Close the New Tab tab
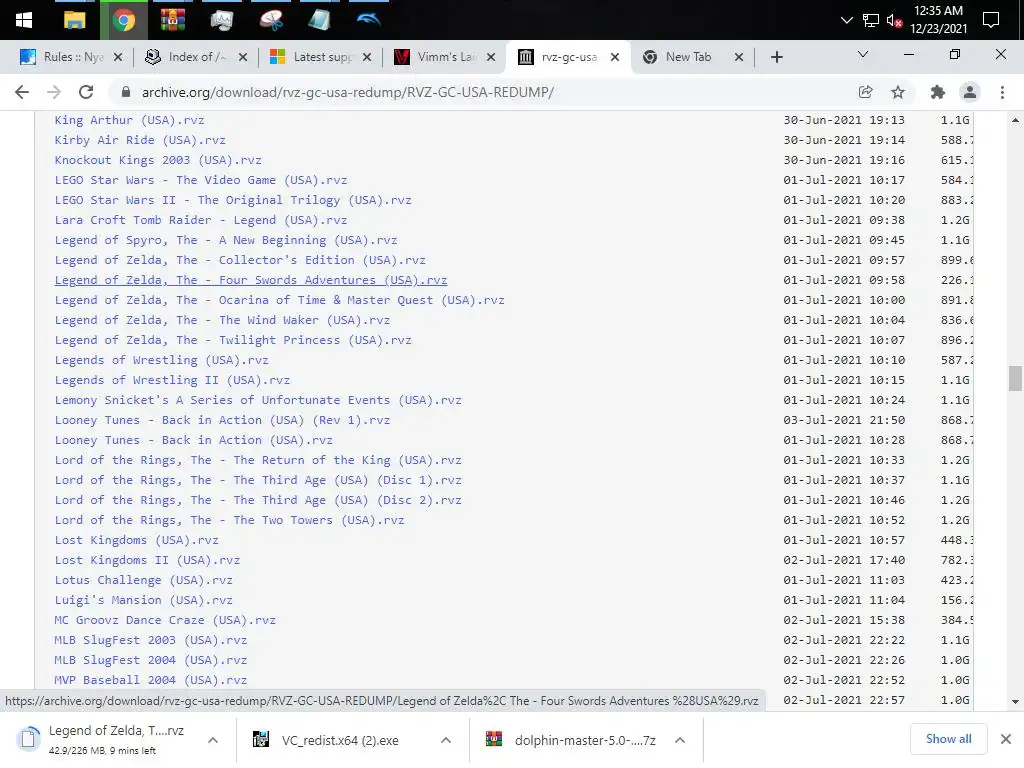 (739, 57)
